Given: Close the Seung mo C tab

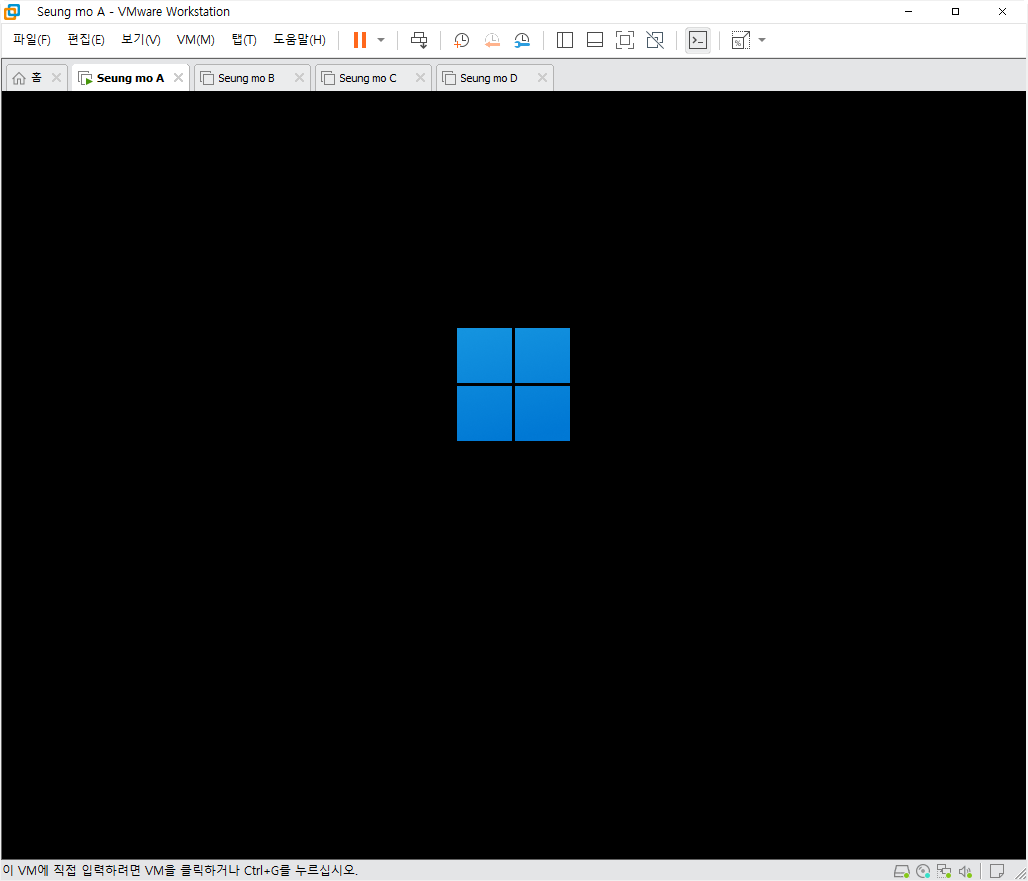Looking at the screenshot, I should pyautogui.click(x=420, y=78).
